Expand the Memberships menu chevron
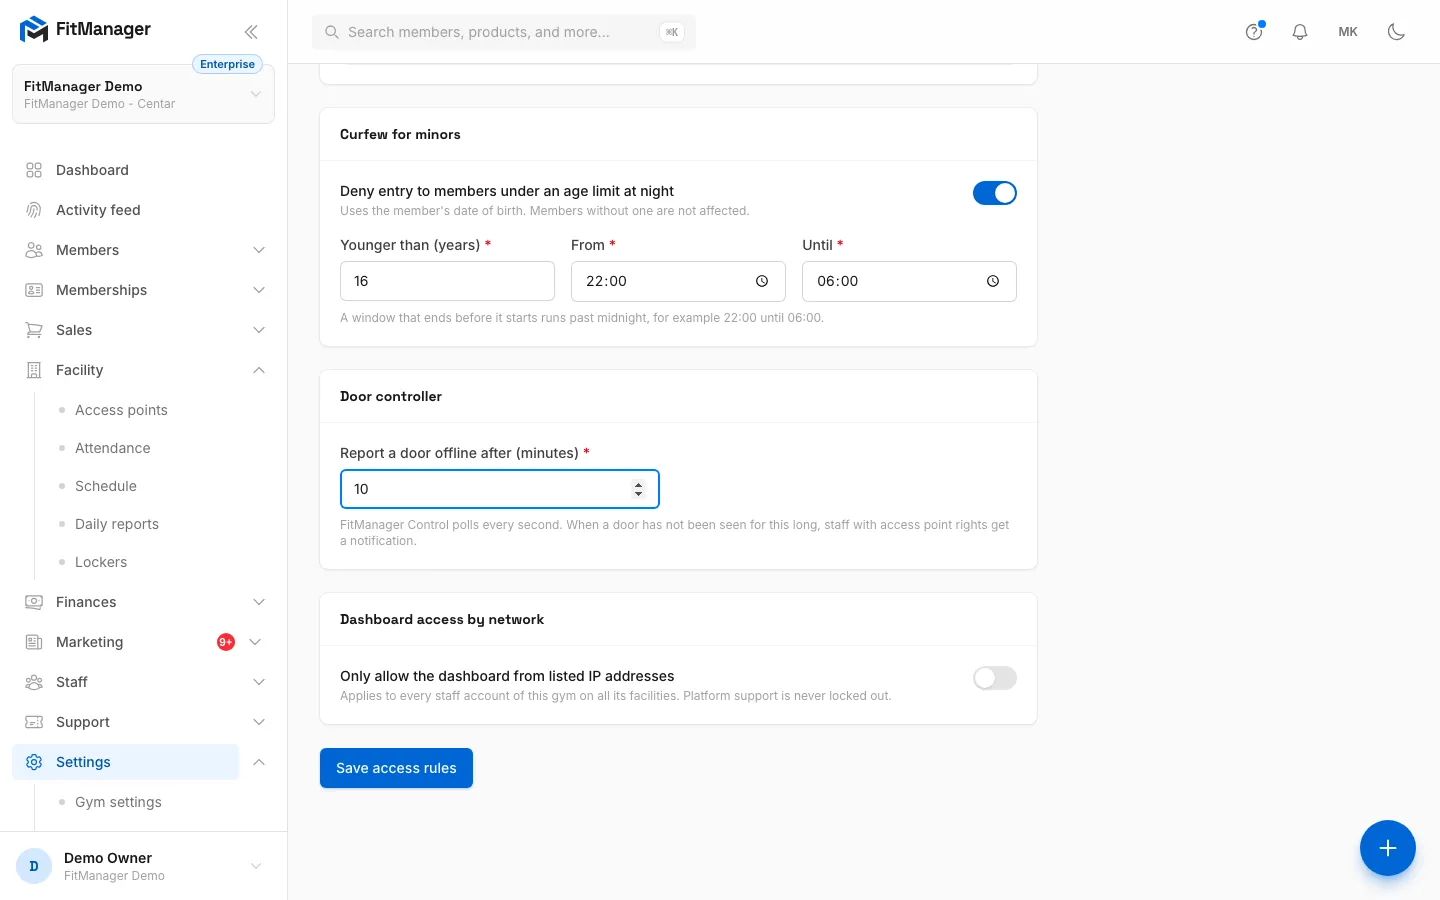Screen dimensions: 1440x900 pos(259,290)
